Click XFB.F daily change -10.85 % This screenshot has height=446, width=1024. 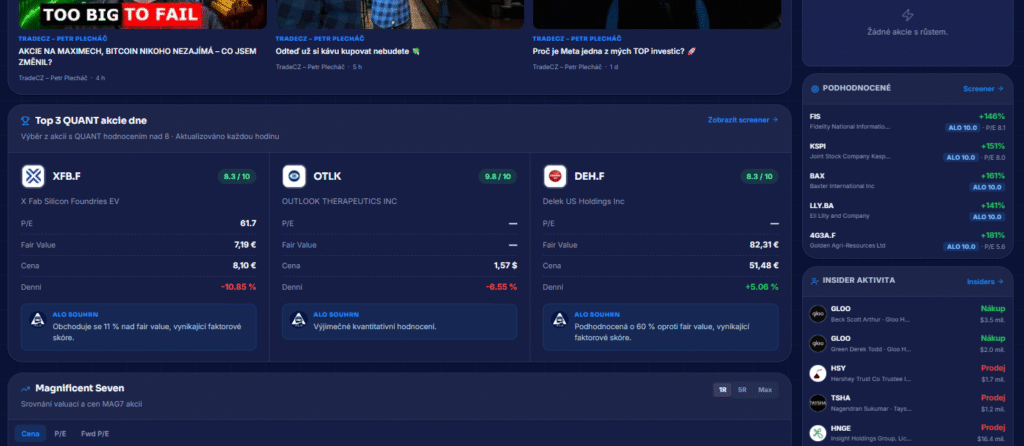(238, 287)
